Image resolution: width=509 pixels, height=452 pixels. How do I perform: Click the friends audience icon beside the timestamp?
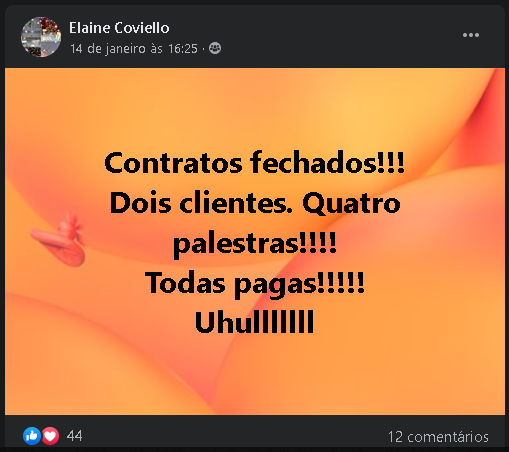[215, 49]
